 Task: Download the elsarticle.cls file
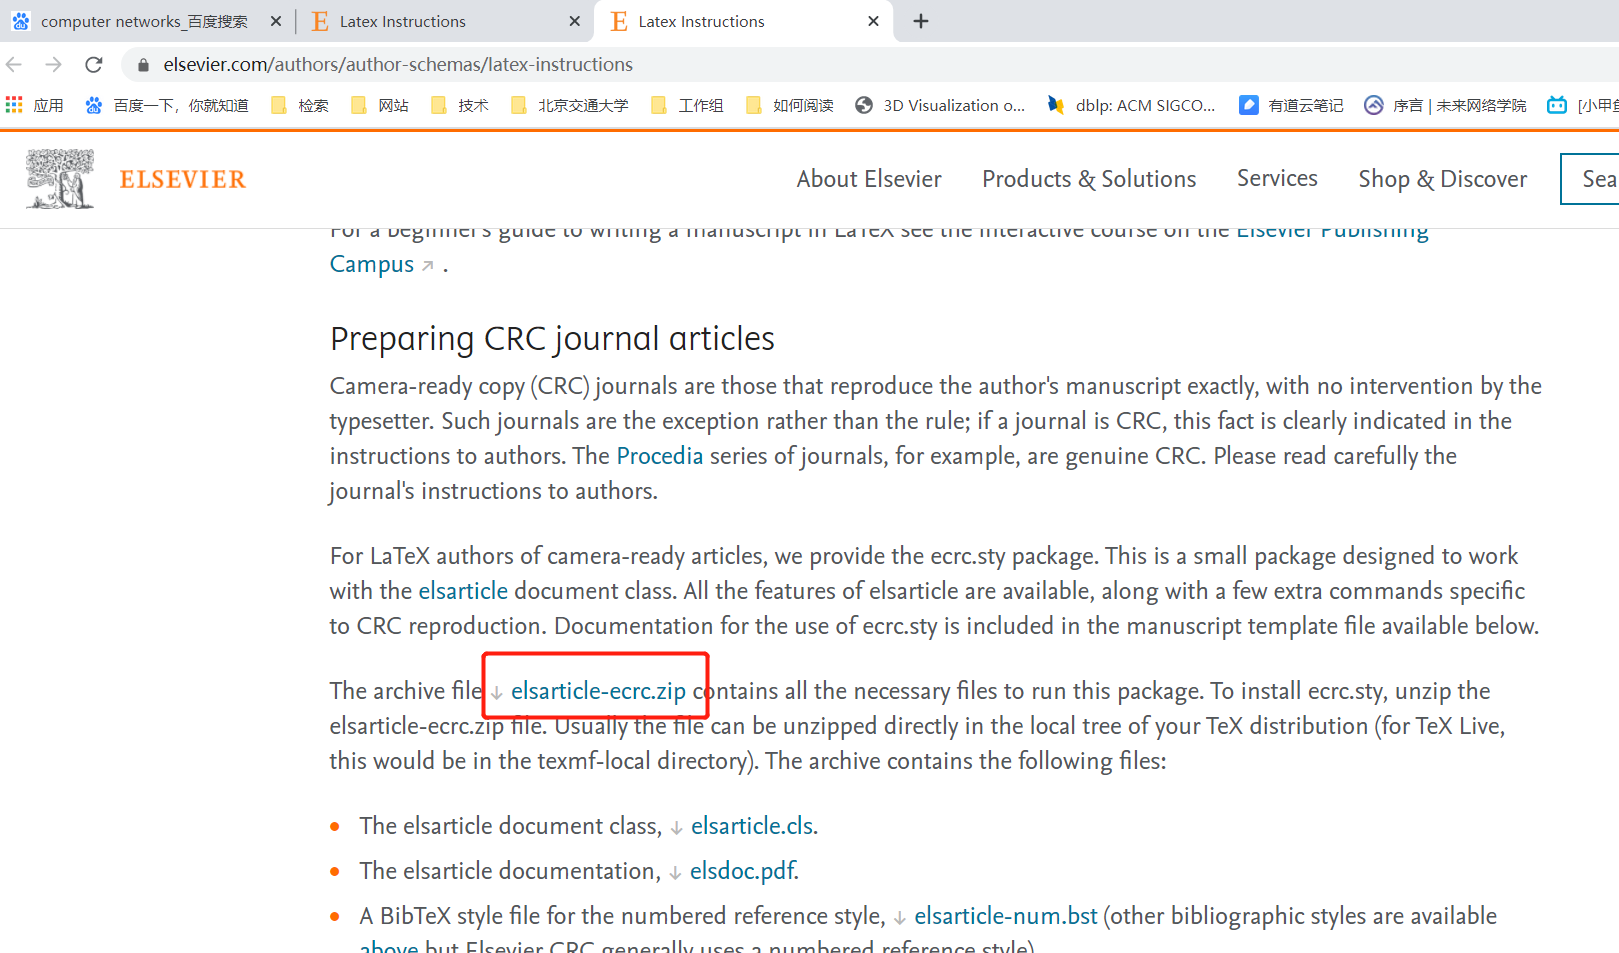752,826
